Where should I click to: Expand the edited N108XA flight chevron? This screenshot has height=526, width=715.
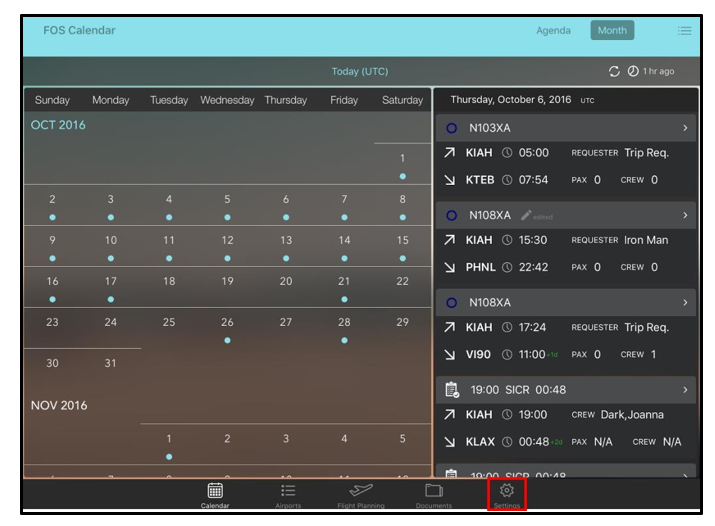(685, 215)
